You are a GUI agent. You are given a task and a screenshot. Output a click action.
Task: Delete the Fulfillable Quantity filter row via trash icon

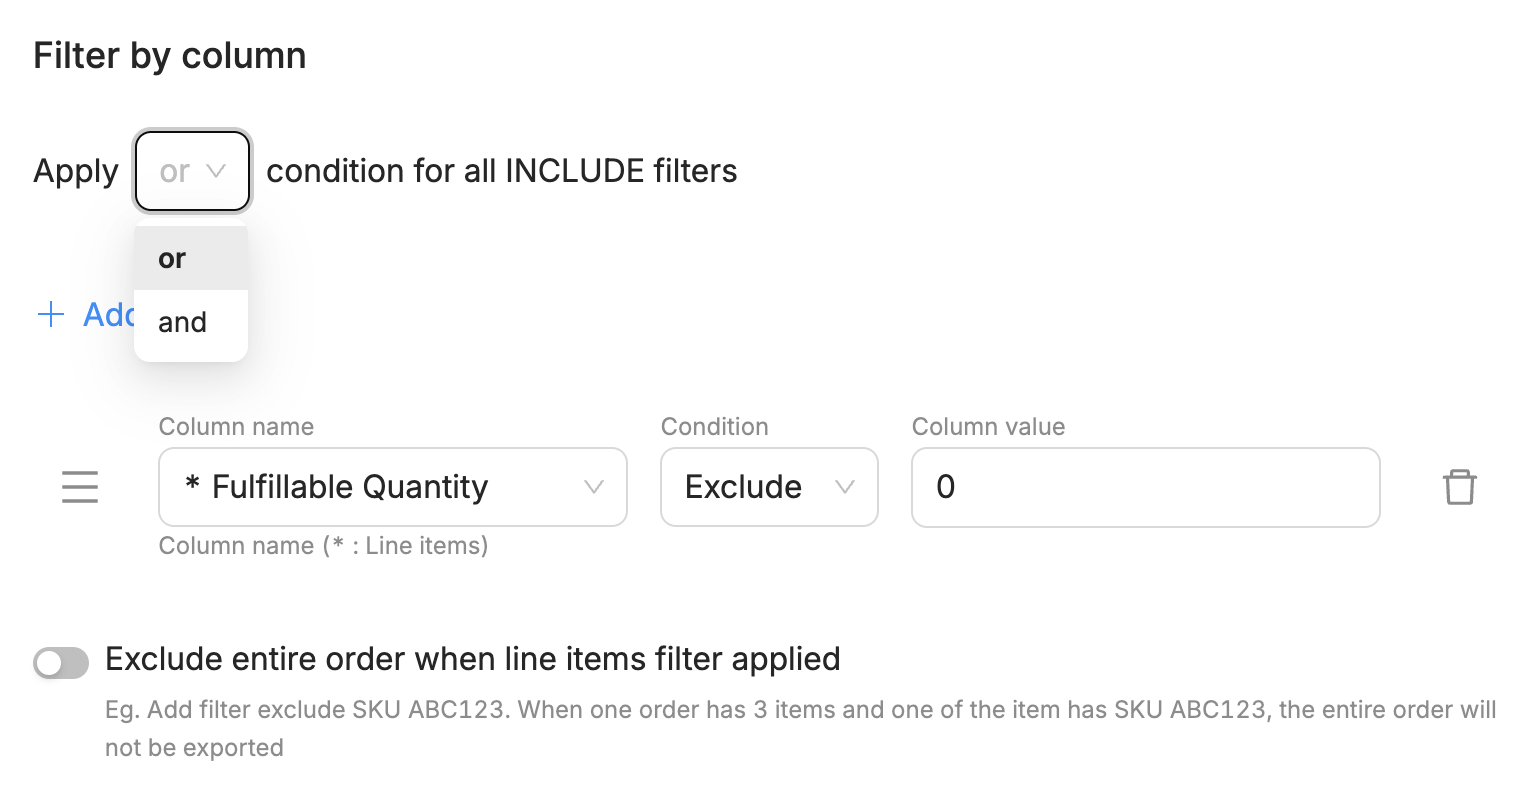coord(1459,487)
